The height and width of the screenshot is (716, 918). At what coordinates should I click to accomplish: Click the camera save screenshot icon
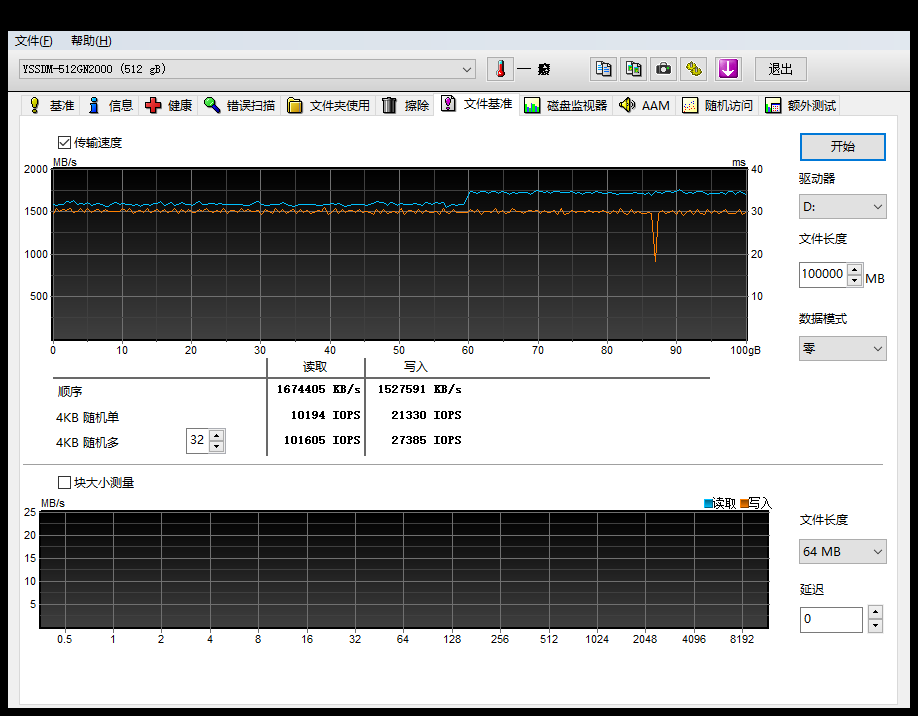tap(663, 69)
